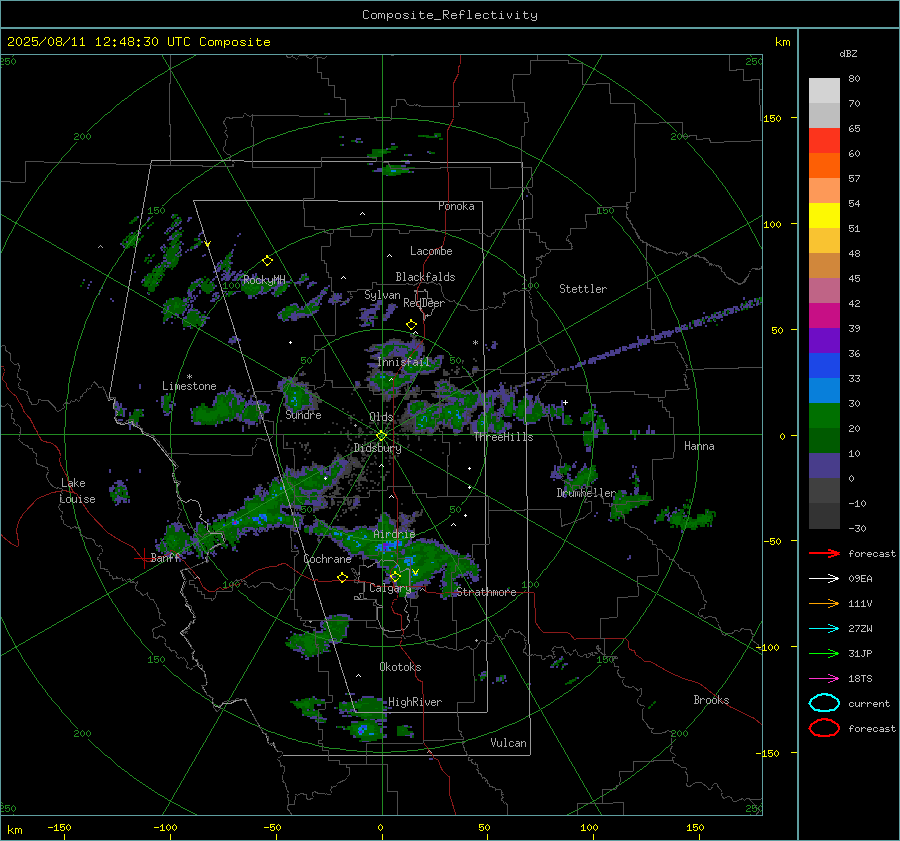Pick the yellow 54-51 dBZ swatch
900x841 pixels.
pyautogui.click(x=824, y=216)
